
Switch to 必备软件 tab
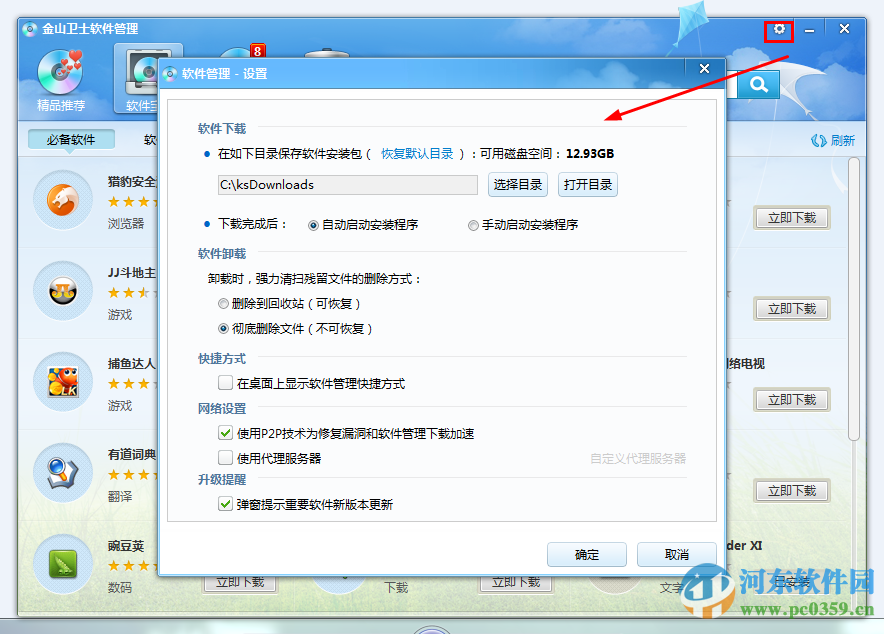click(71, 140)
